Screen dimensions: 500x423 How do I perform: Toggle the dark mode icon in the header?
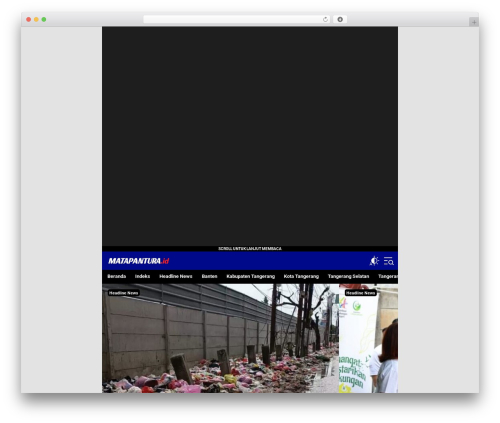[374, 261]
